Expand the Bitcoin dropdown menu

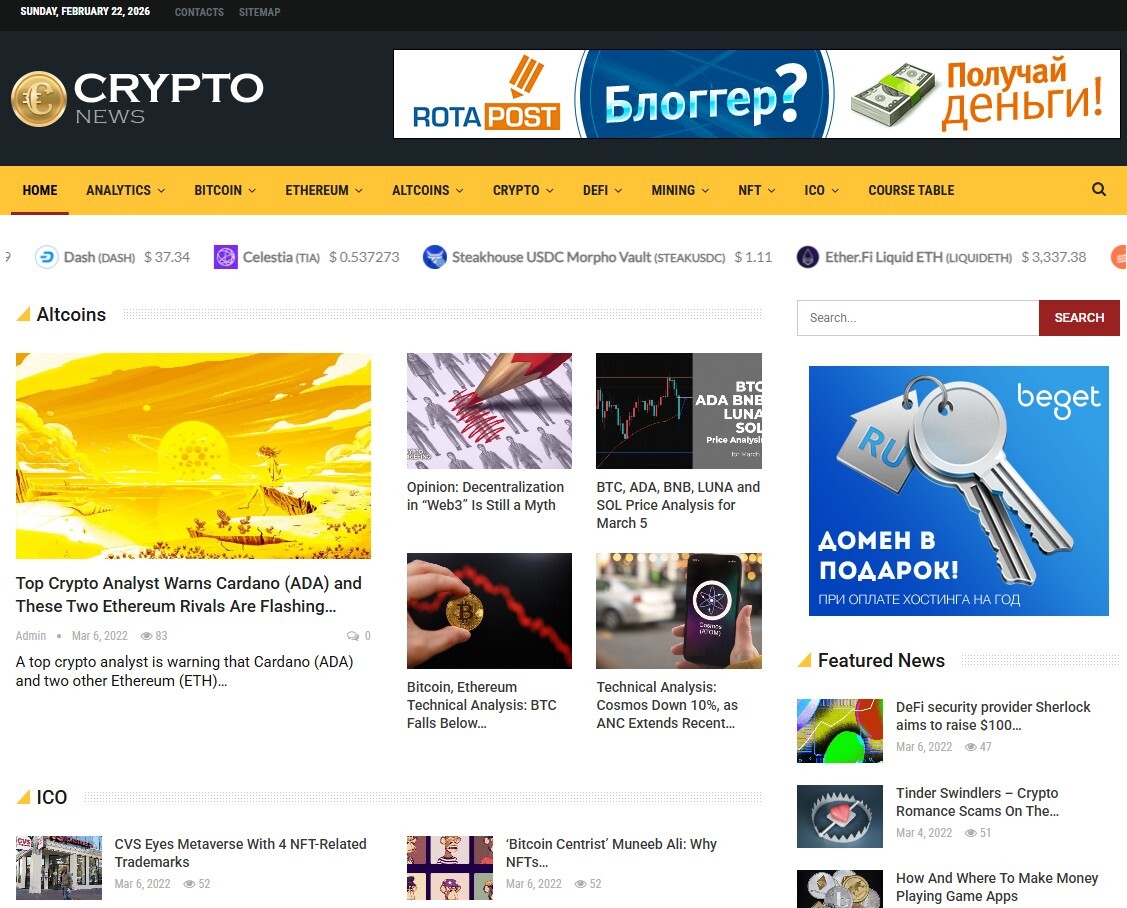click(225, 190)
